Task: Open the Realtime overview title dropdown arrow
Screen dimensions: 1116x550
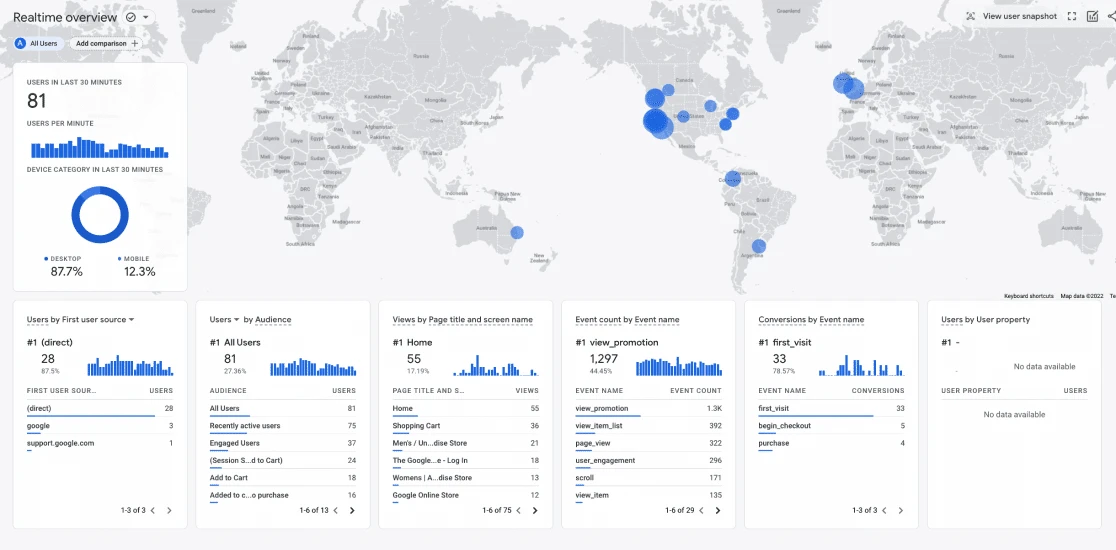Action: pyautogui.click(x=146, y=18)
